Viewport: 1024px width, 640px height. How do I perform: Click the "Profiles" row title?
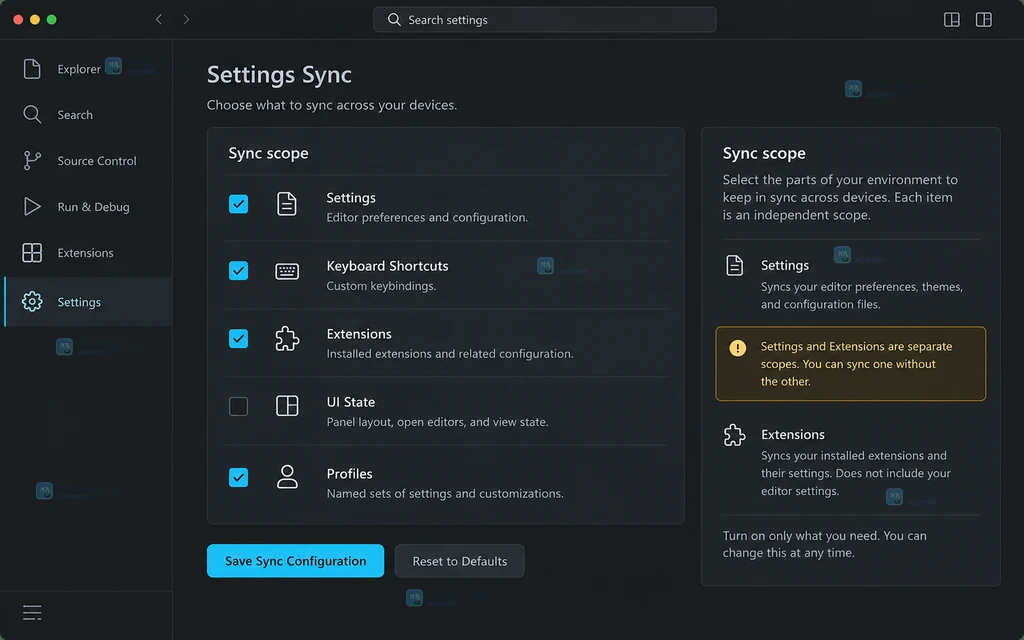point(349,473)
